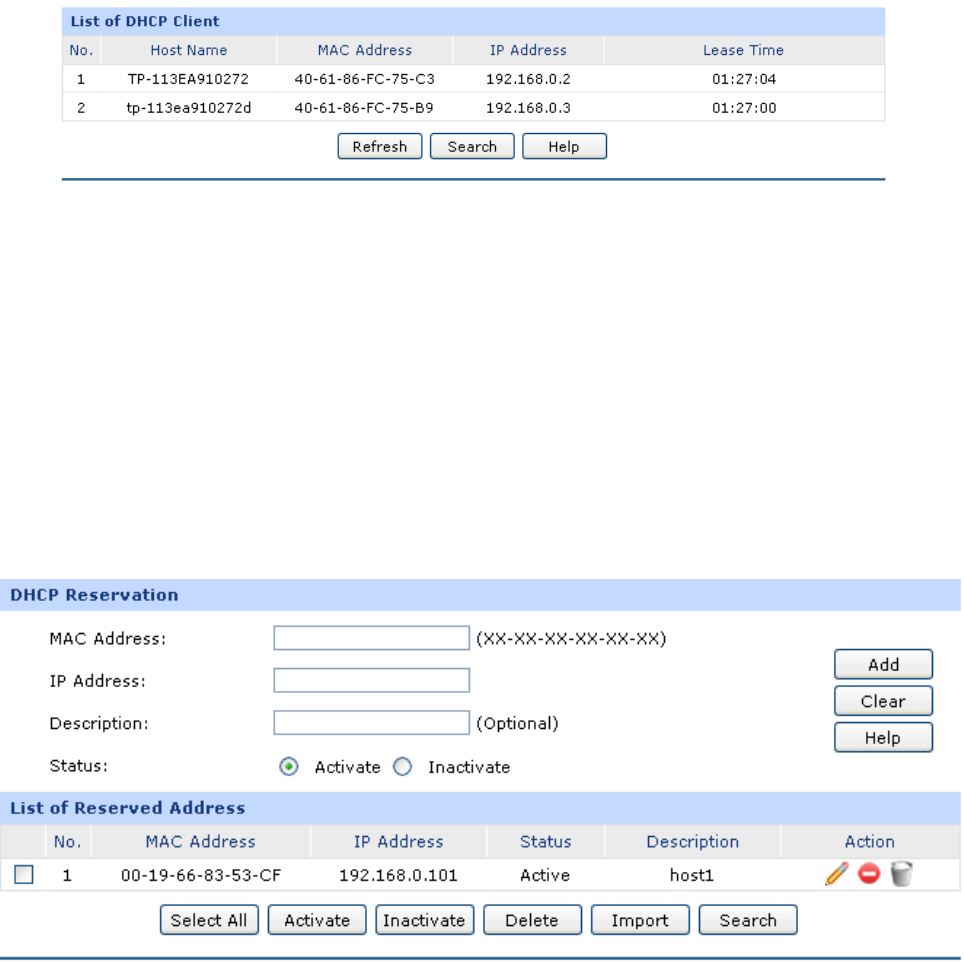Viewport: 964px width, 963px height.
Task: Click the Host Name column header
Action: [x=189, y=50]
